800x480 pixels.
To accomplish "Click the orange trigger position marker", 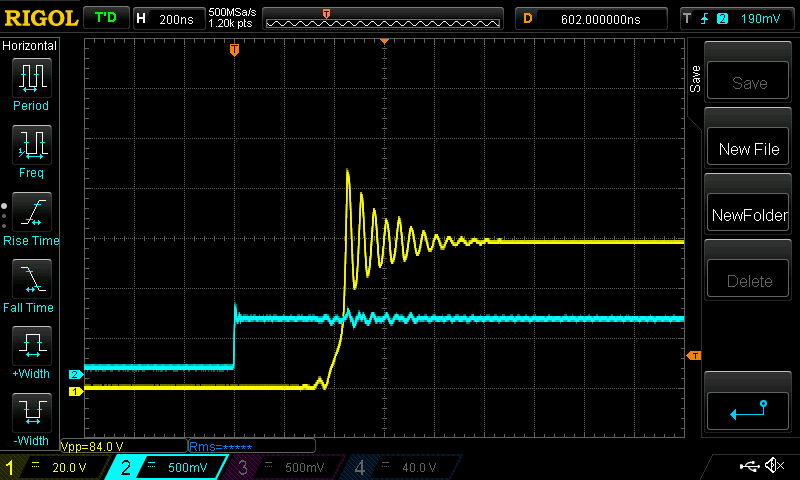I will pos(234,49).
